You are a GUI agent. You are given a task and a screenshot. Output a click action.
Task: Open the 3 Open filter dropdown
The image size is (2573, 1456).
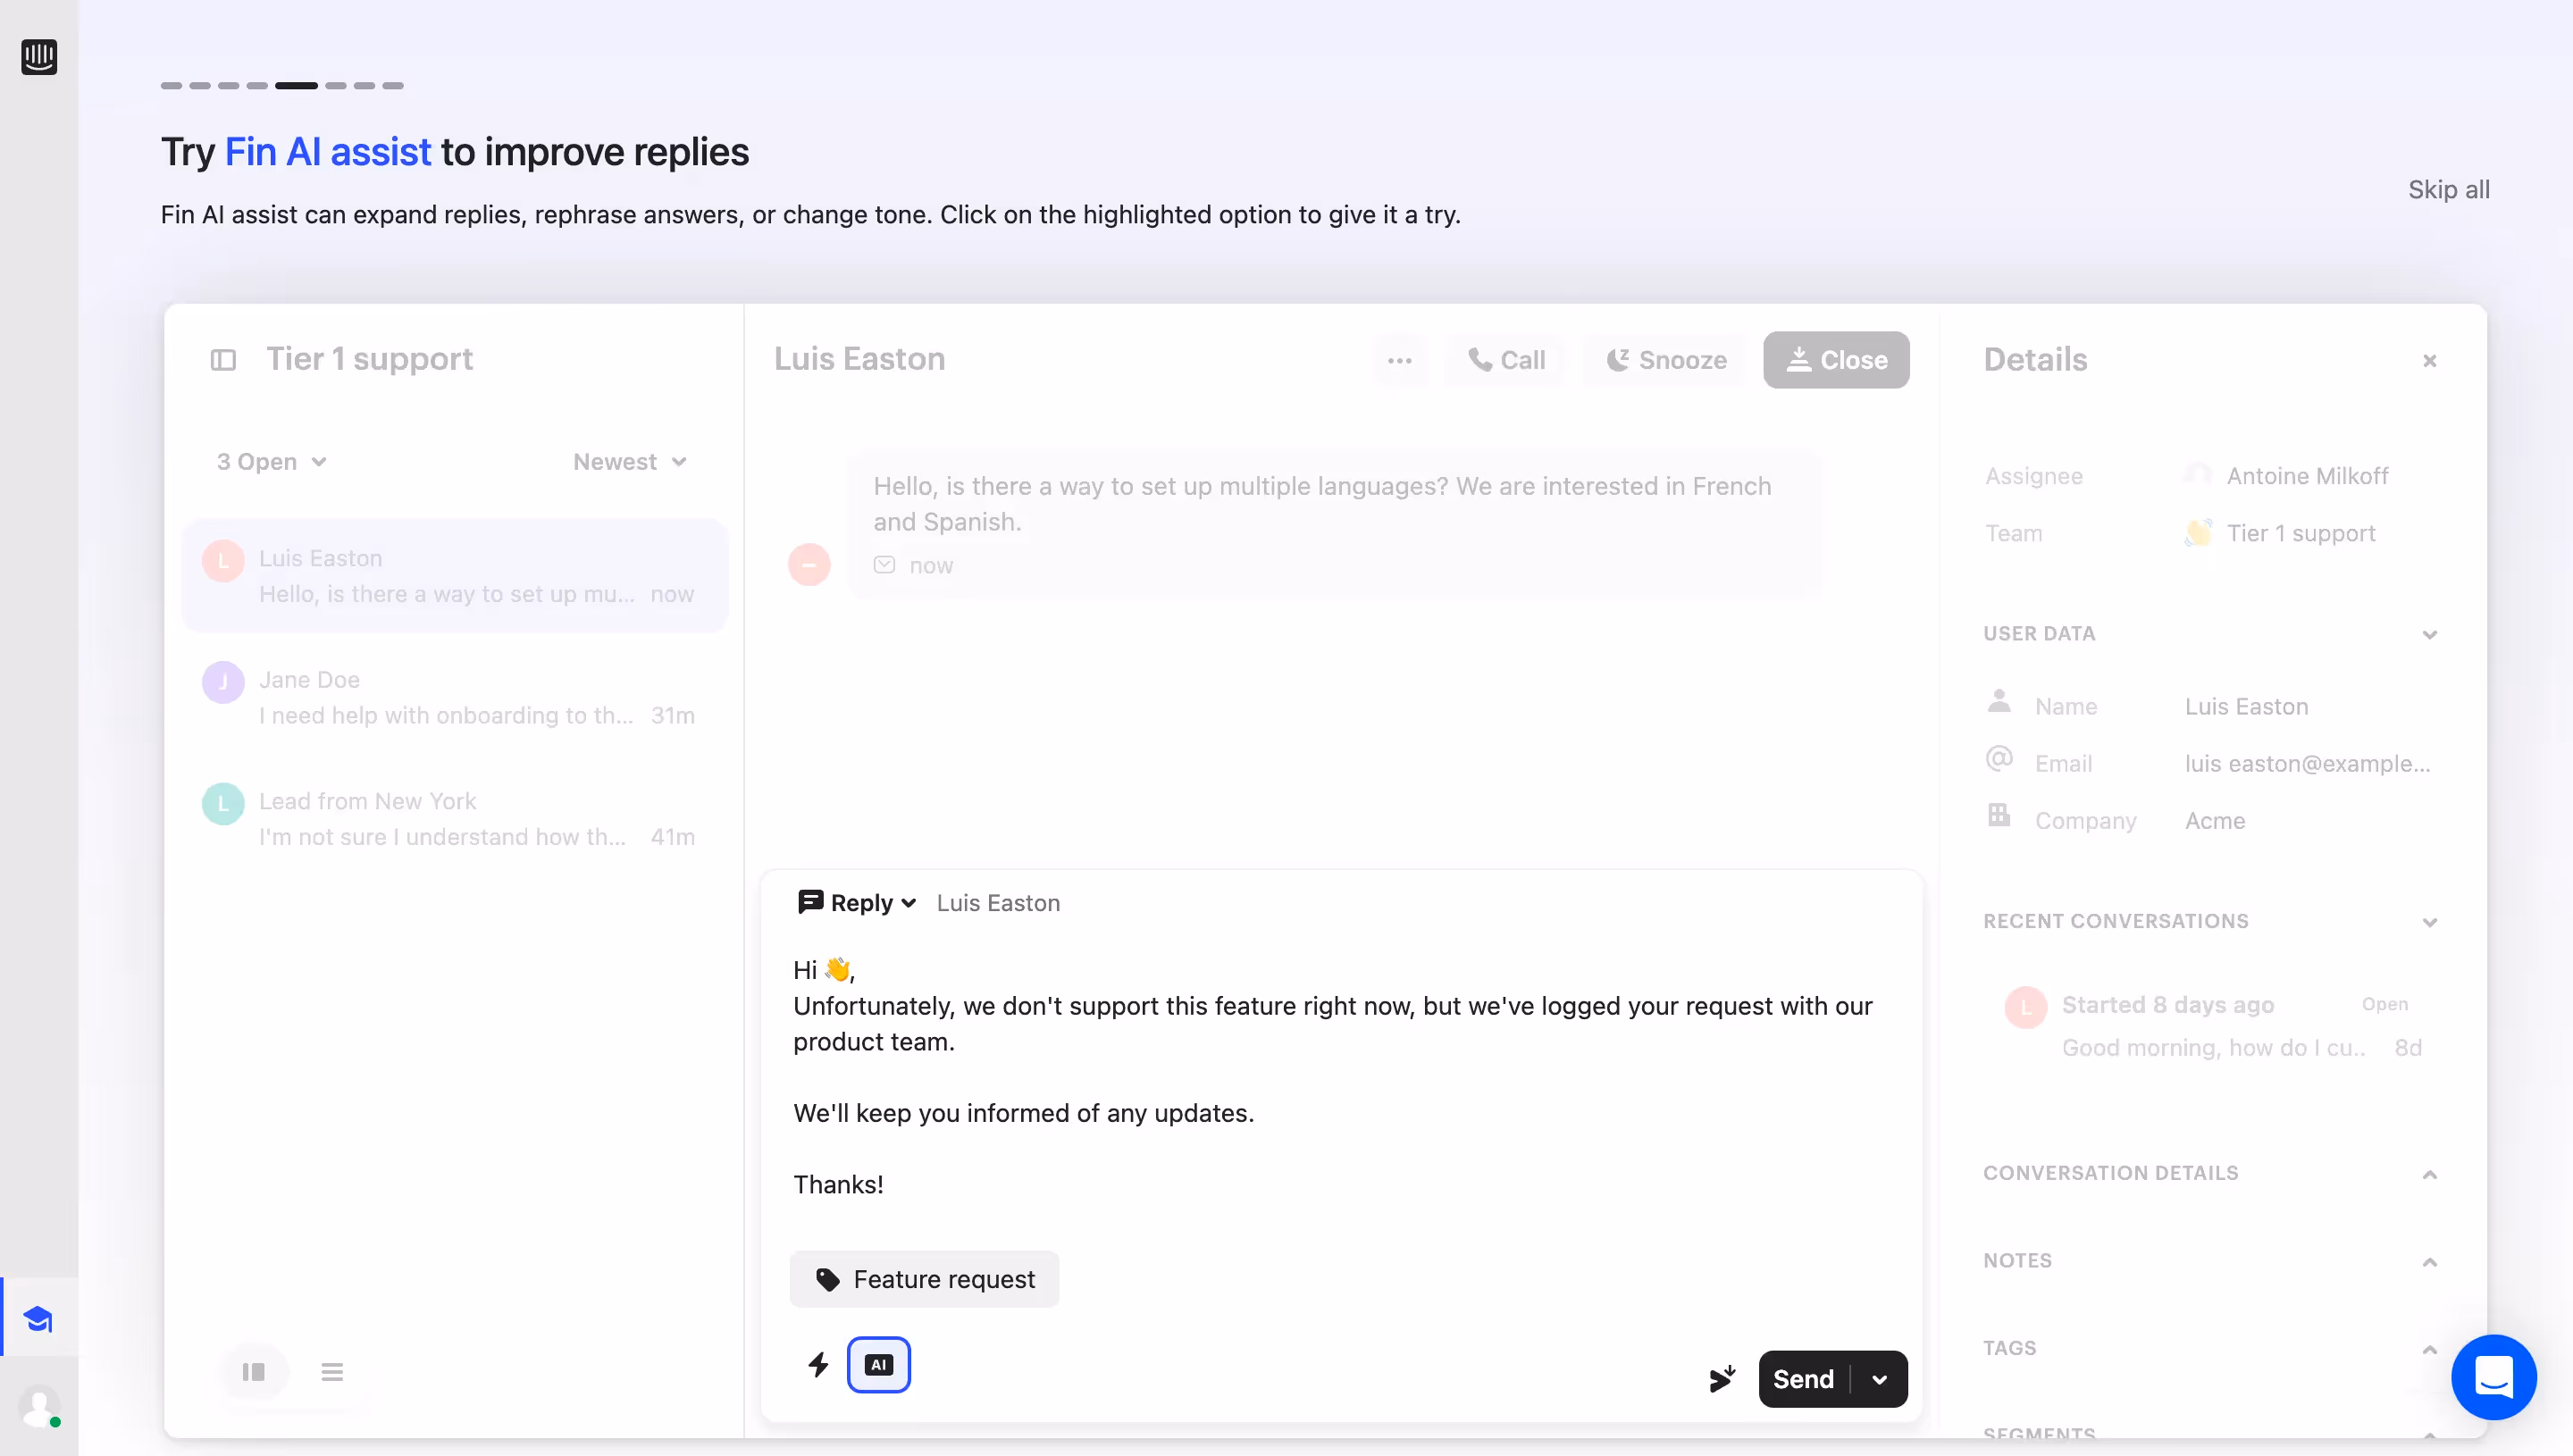click(270, 461)
